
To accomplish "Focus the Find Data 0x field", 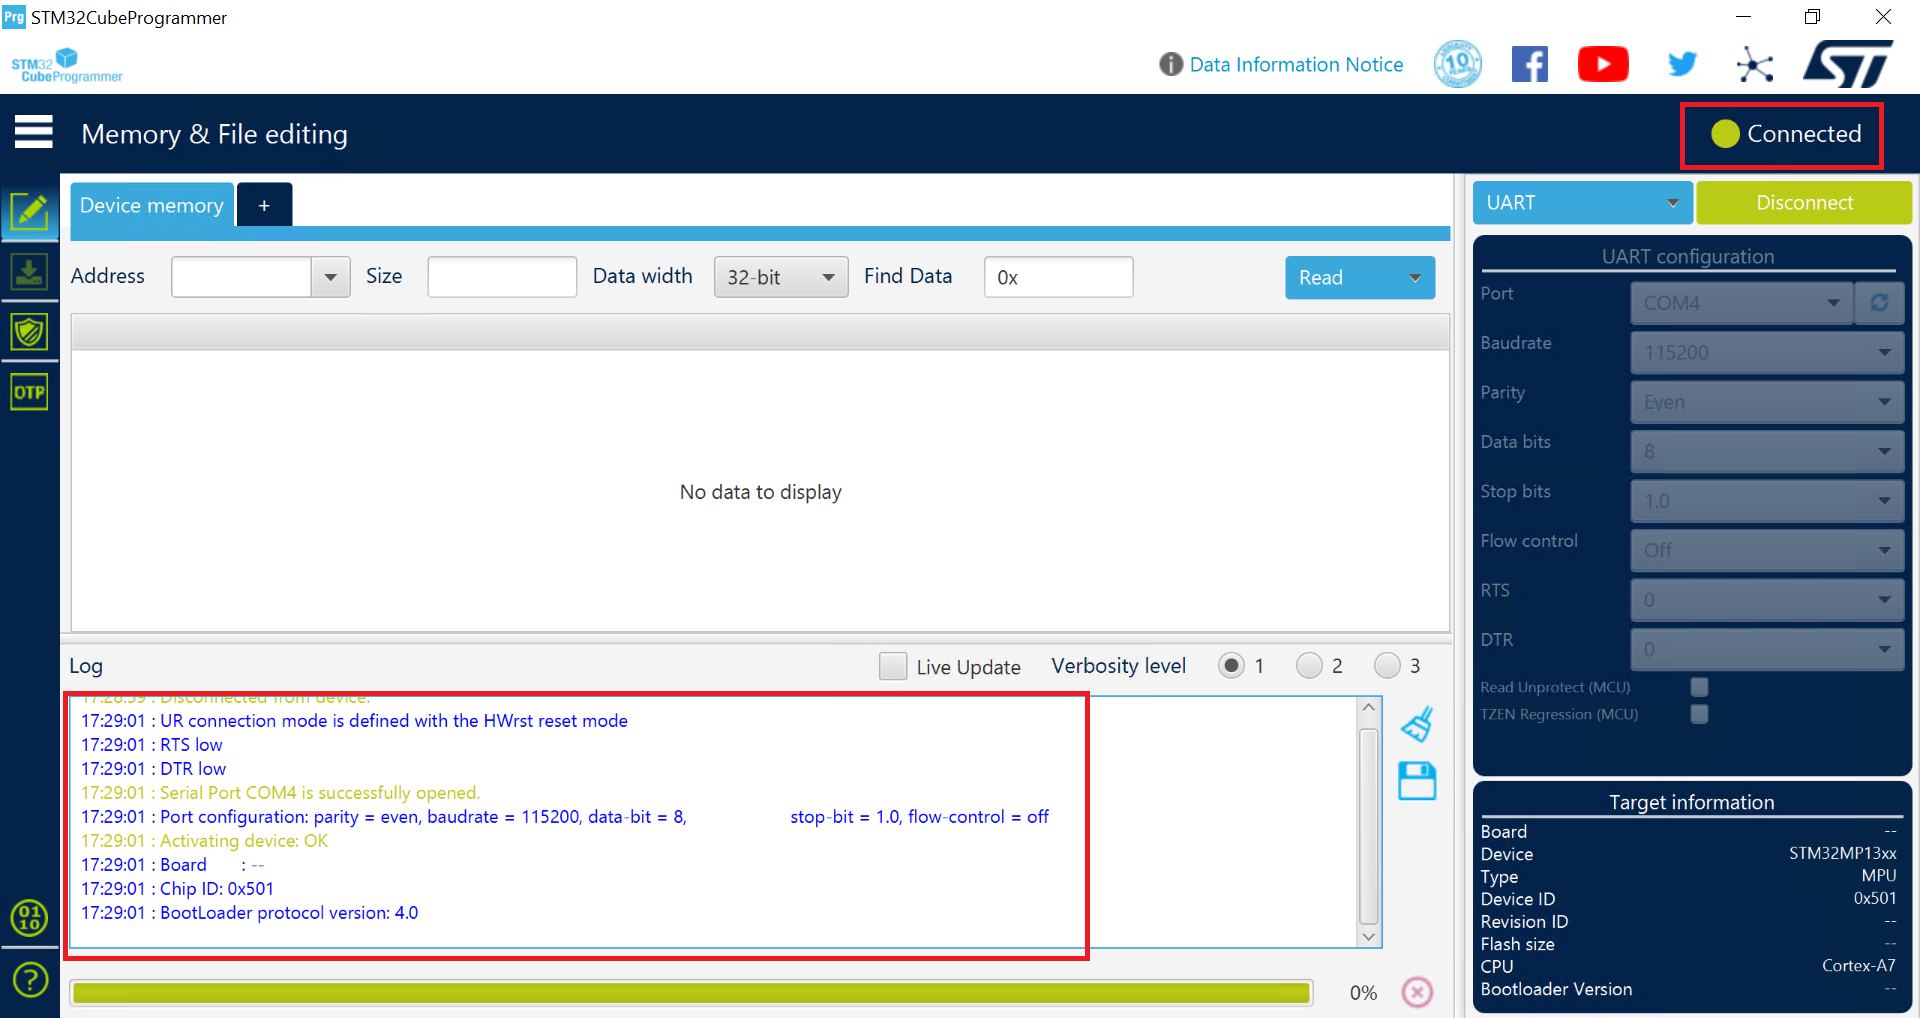I will pos(1058,277).
